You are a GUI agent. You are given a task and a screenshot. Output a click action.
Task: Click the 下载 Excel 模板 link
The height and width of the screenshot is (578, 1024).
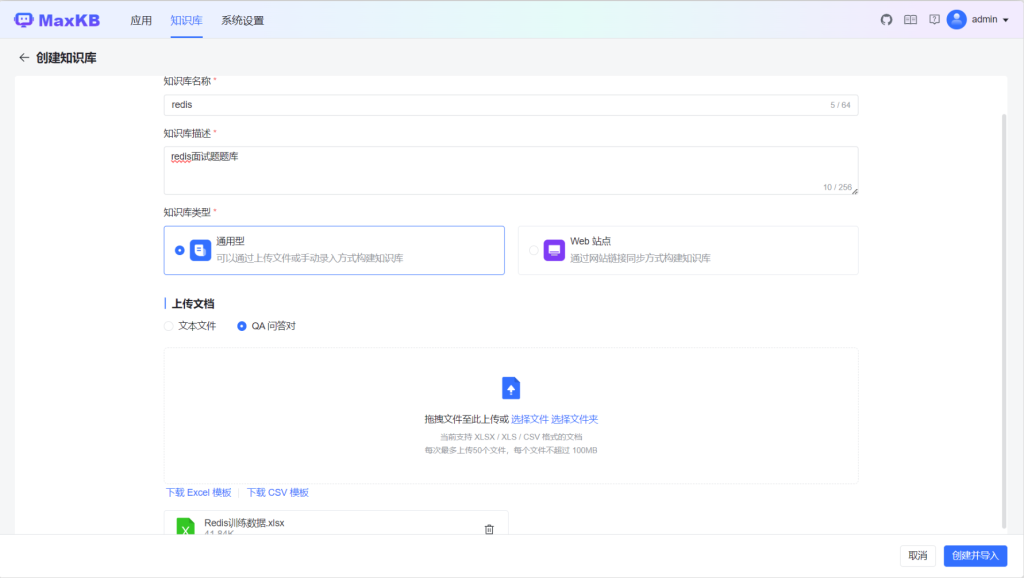(199, 492)
